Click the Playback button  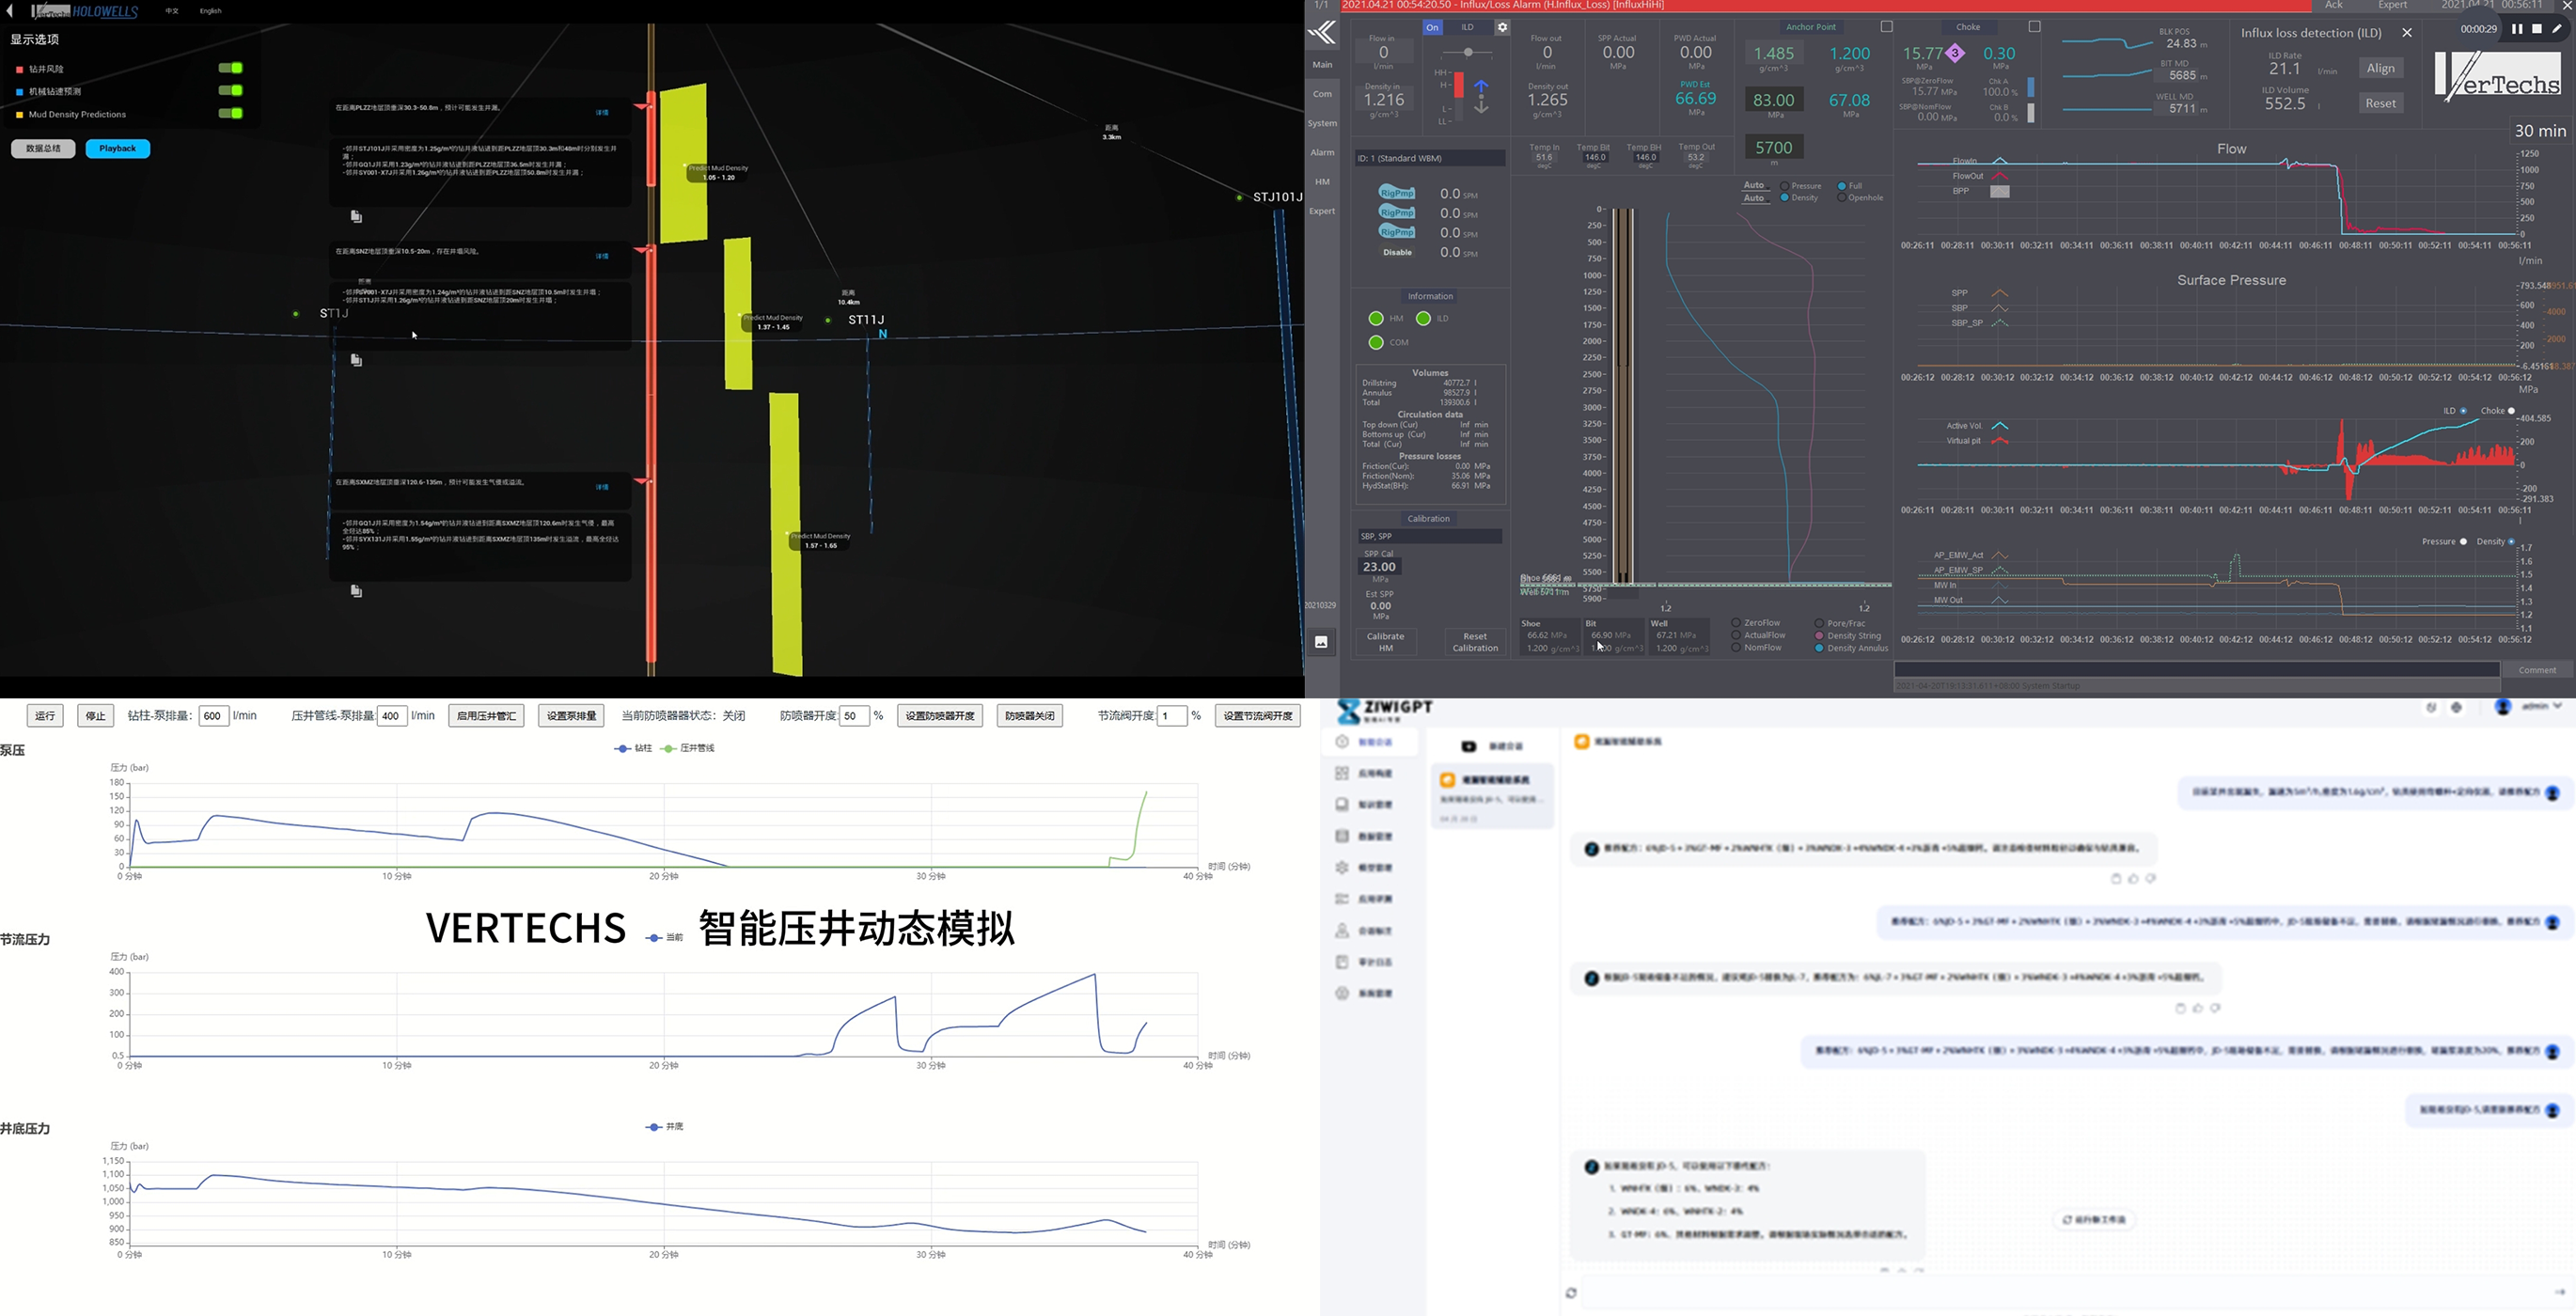pos(117,149)
